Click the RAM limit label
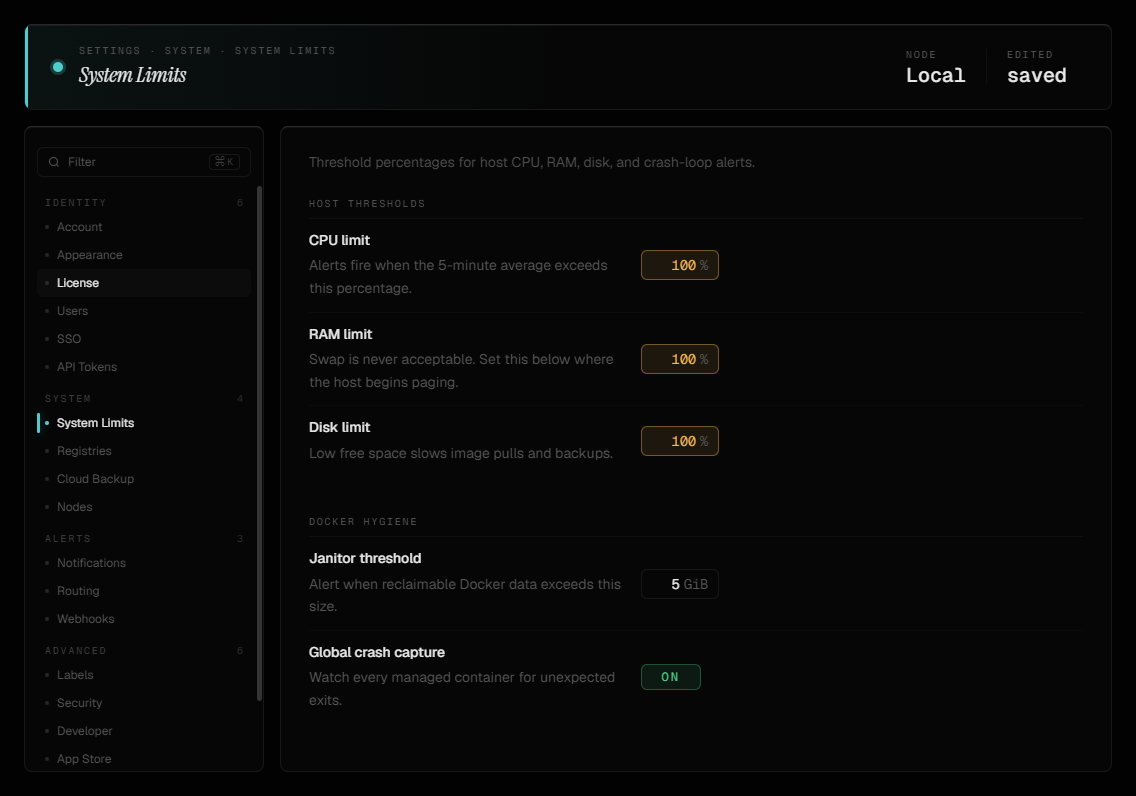The width and height of the screenshot is (1136, 796). [341, 335]
